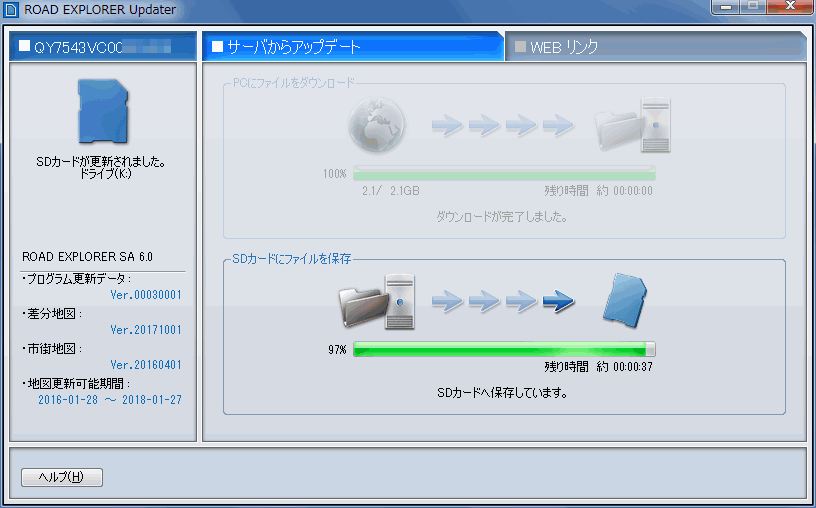The image size is (816, 508).
Task: Click the large blue SD card icon in left panel
Action: (103, 111)
